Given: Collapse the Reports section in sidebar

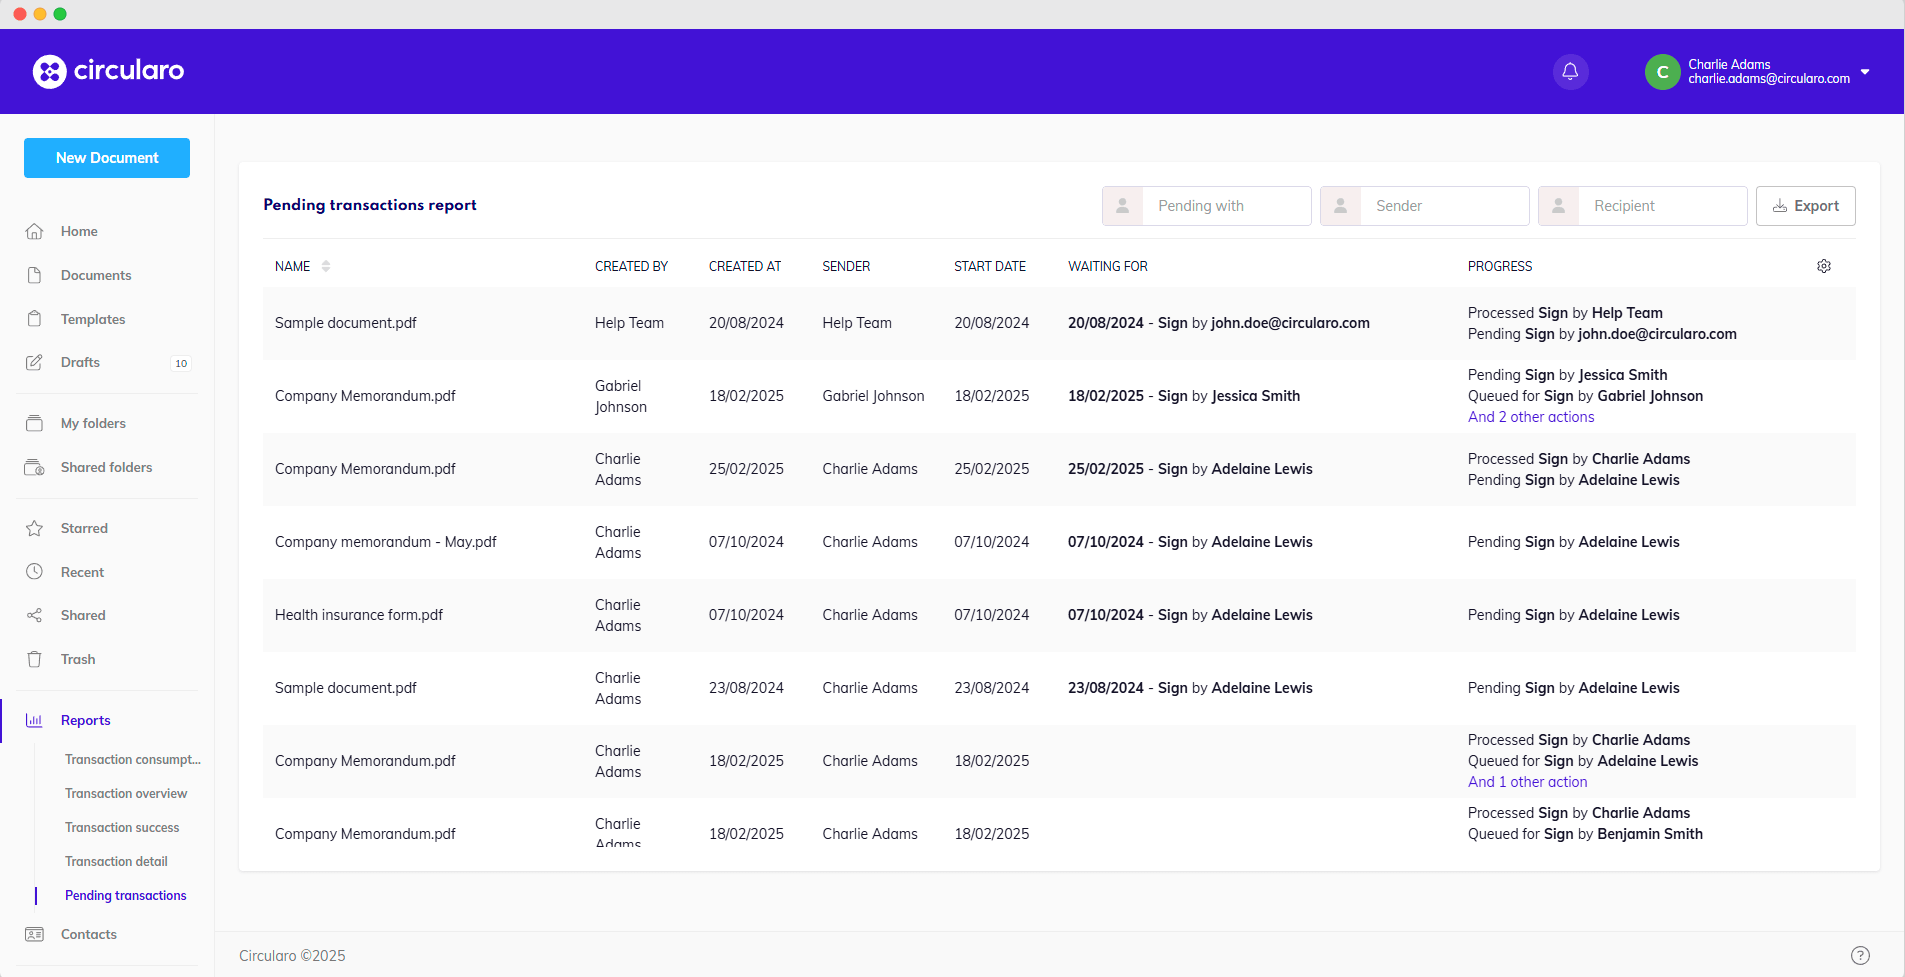Looking at the screenshot, I should [x=85, y=720].
